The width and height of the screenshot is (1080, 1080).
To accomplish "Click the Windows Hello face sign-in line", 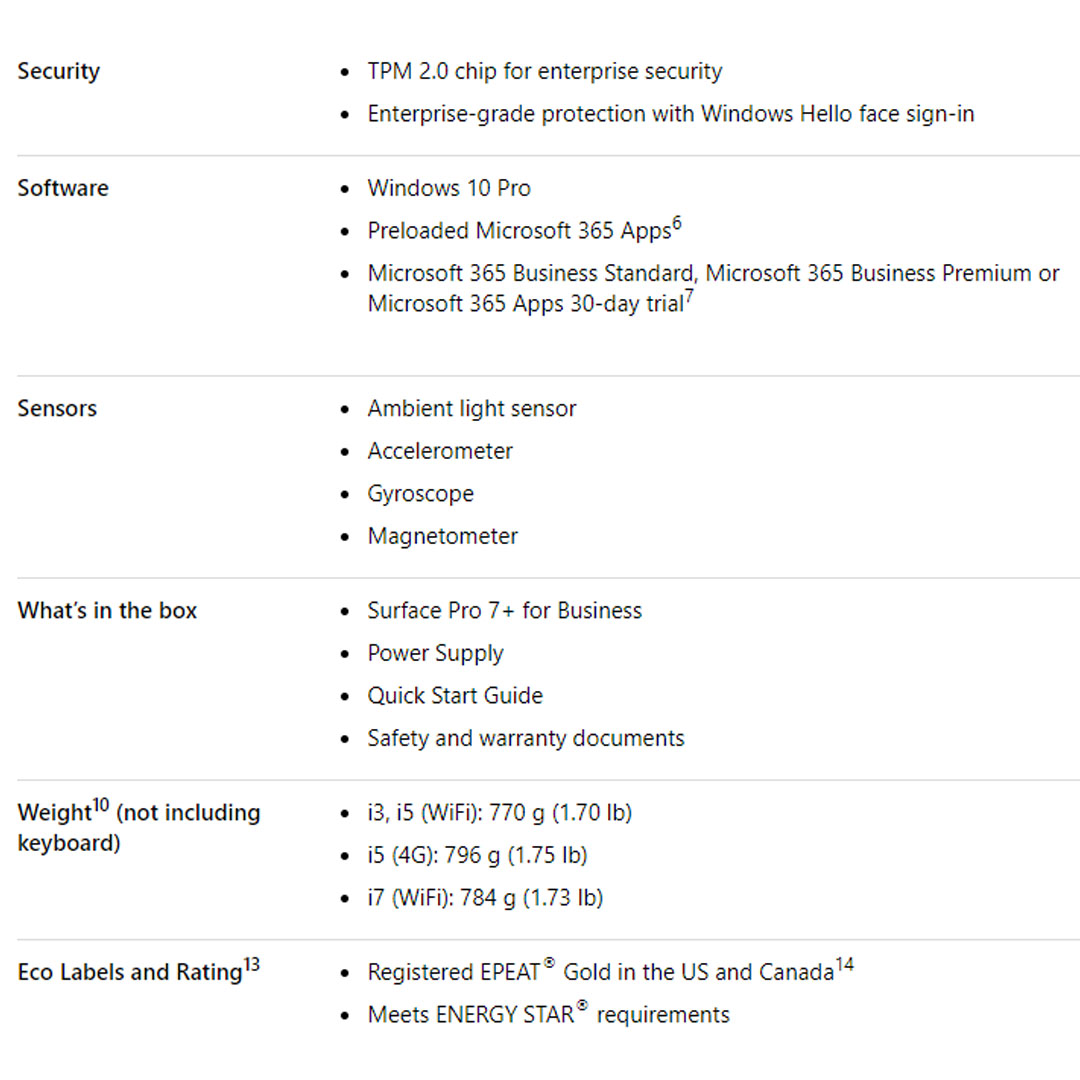I will coord(670,114).
